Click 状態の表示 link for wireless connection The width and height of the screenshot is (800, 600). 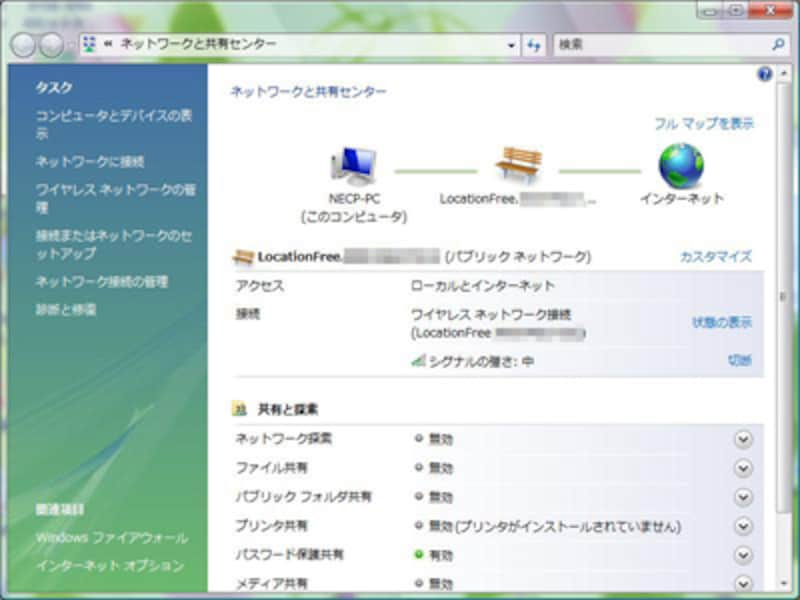tap(722, 322)
